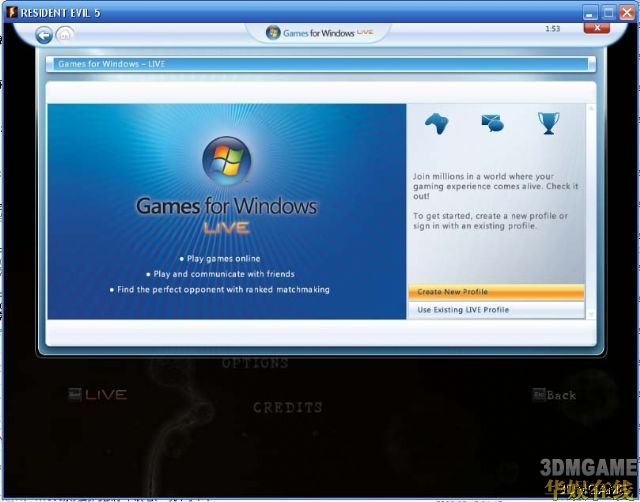640x502 pixels.
Task: Click the 'Games for Windows – LIVE' title strip
Action: pyautogui.click(x=320, y=64)
